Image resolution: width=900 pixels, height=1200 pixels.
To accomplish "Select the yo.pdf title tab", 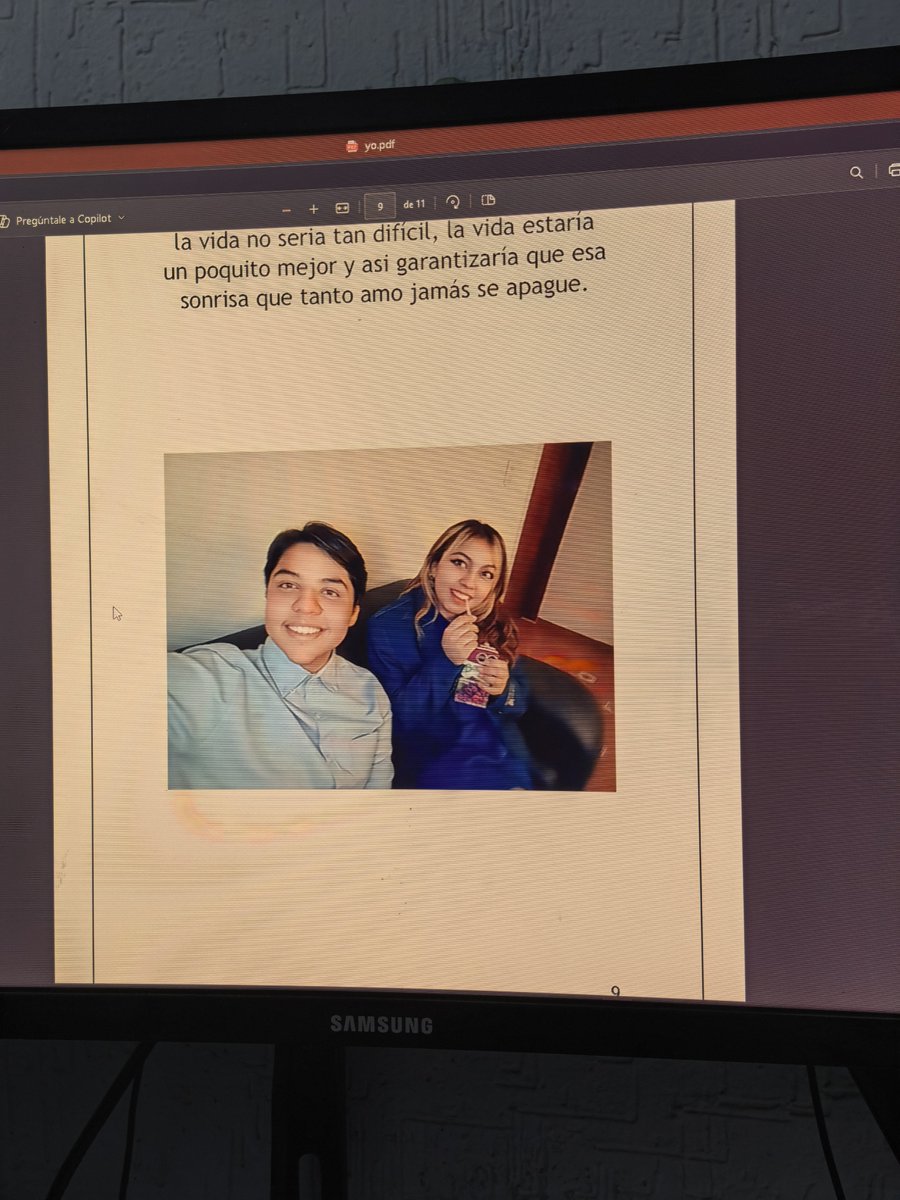I will click(373, 145).
